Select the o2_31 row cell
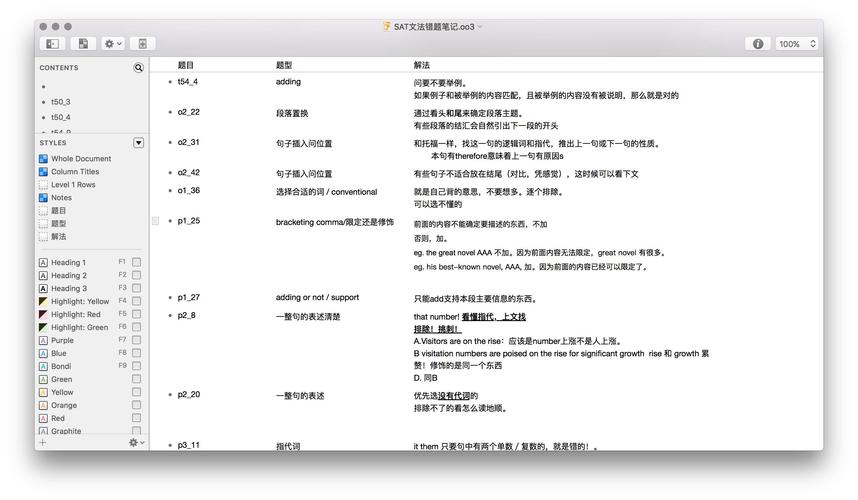This screenshot has height=500, width=858. pyautogui.click(x=189, y=142)
